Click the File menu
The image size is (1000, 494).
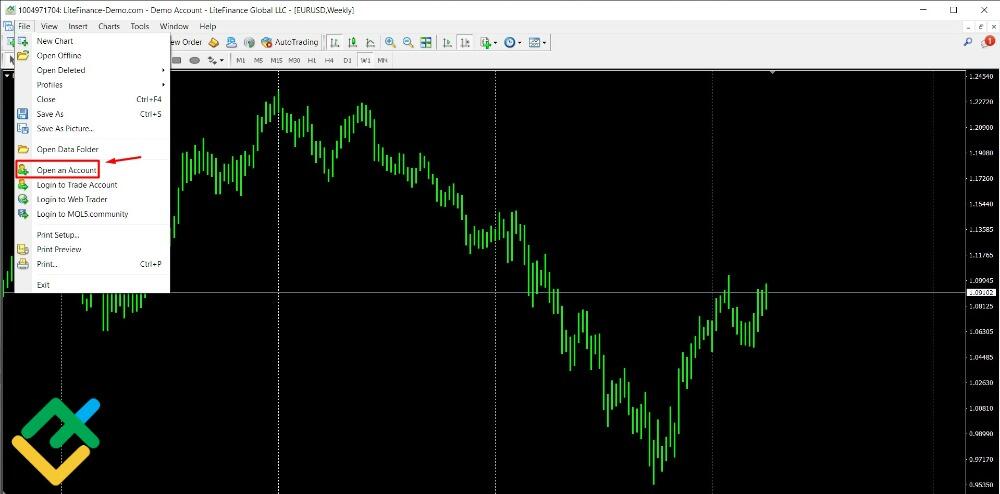[24, 26]
